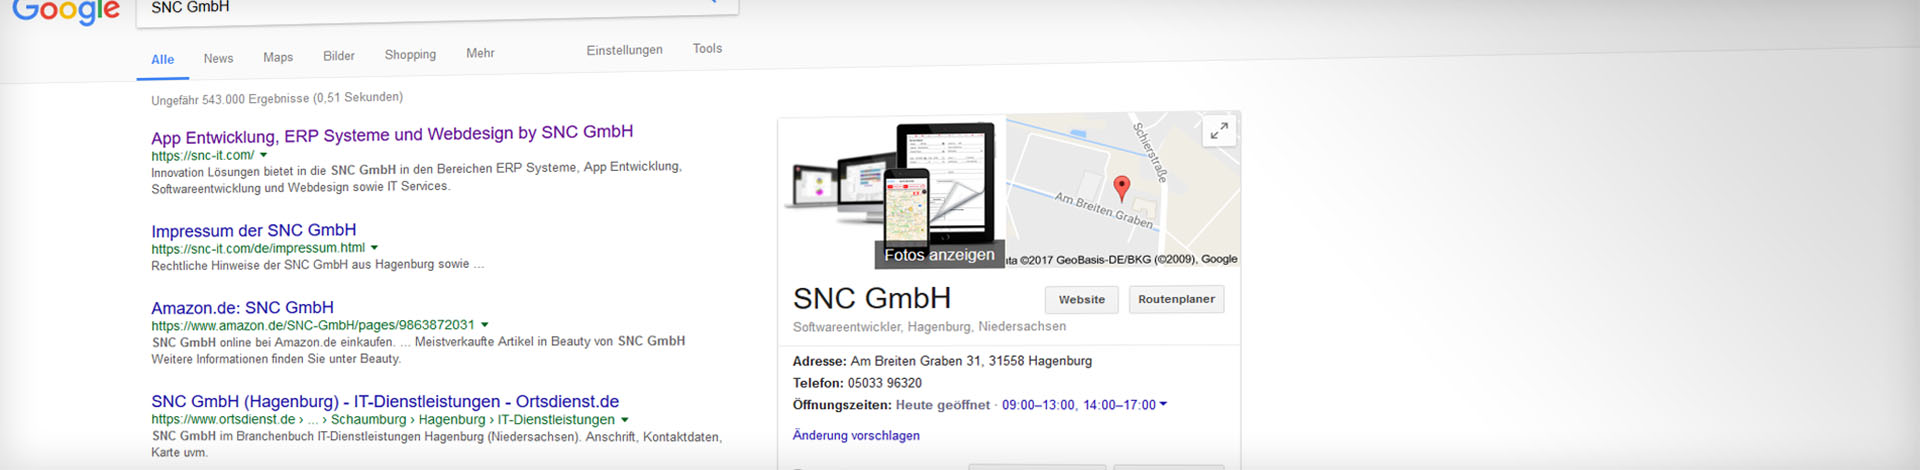Click the Tools option
Screen dimensions: 1920x470
(707, 48)
